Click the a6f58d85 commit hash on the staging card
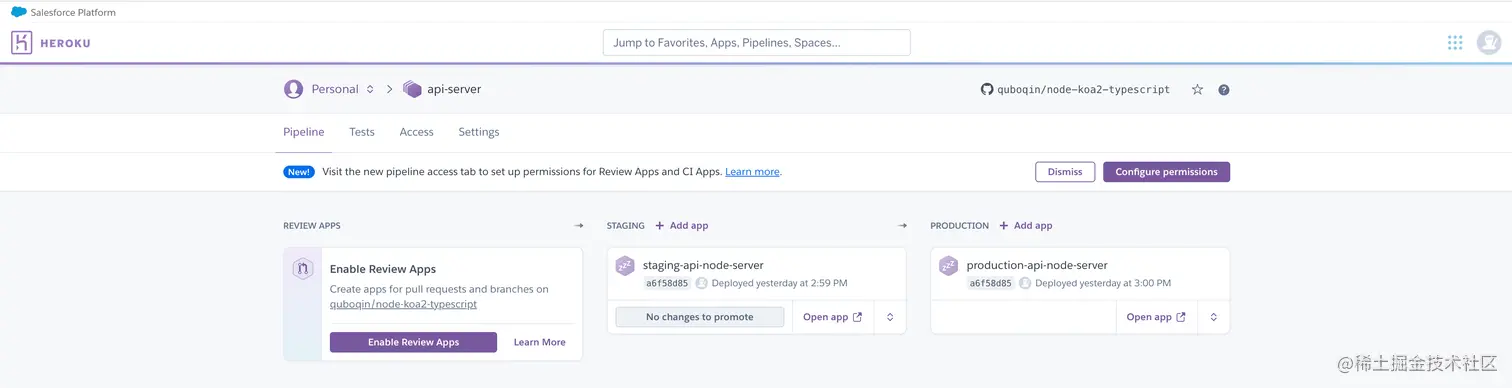 (x=667, y=283)
